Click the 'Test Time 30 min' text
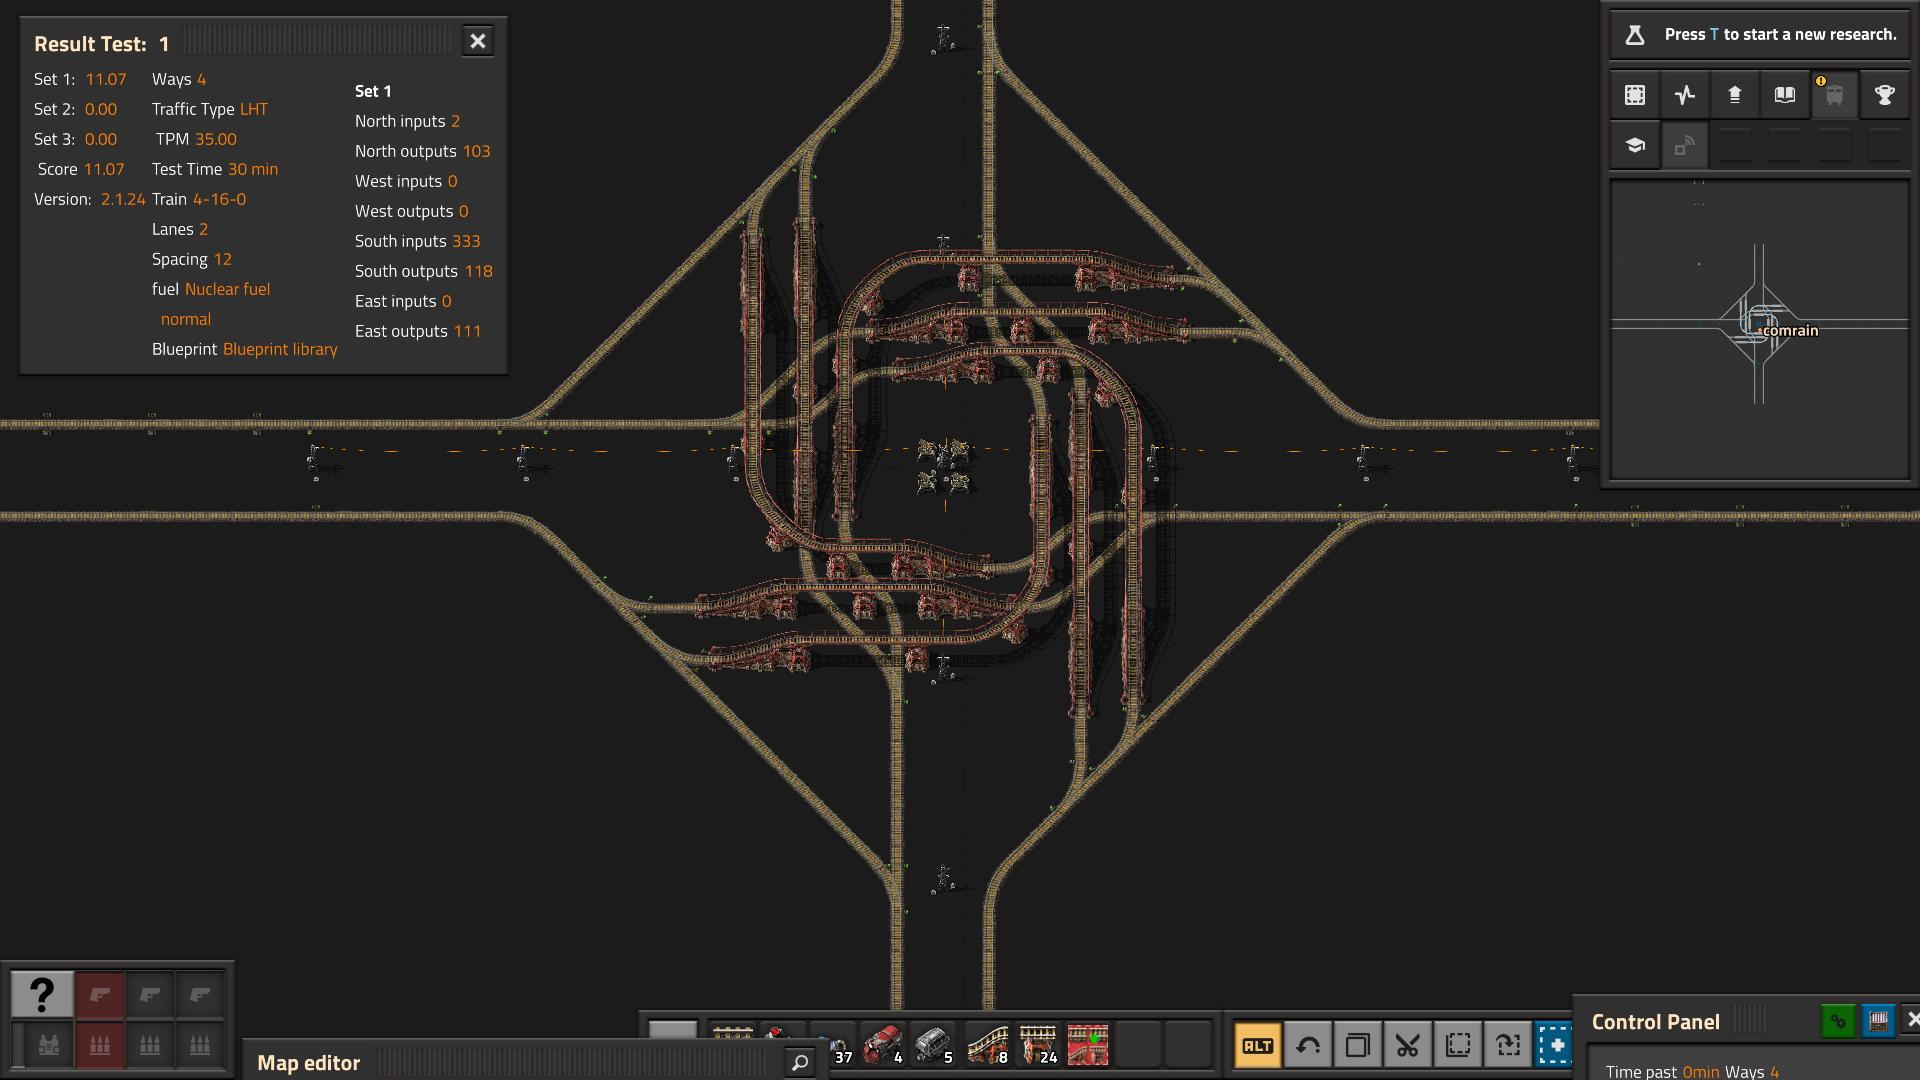 pyautogui.click(x=215, y=169)
